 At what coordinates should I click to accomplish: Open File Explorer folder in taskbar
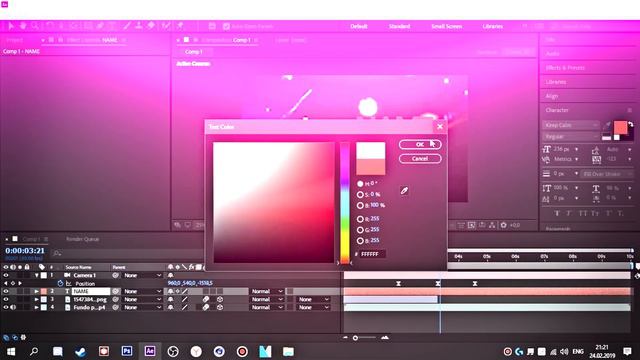288,351
